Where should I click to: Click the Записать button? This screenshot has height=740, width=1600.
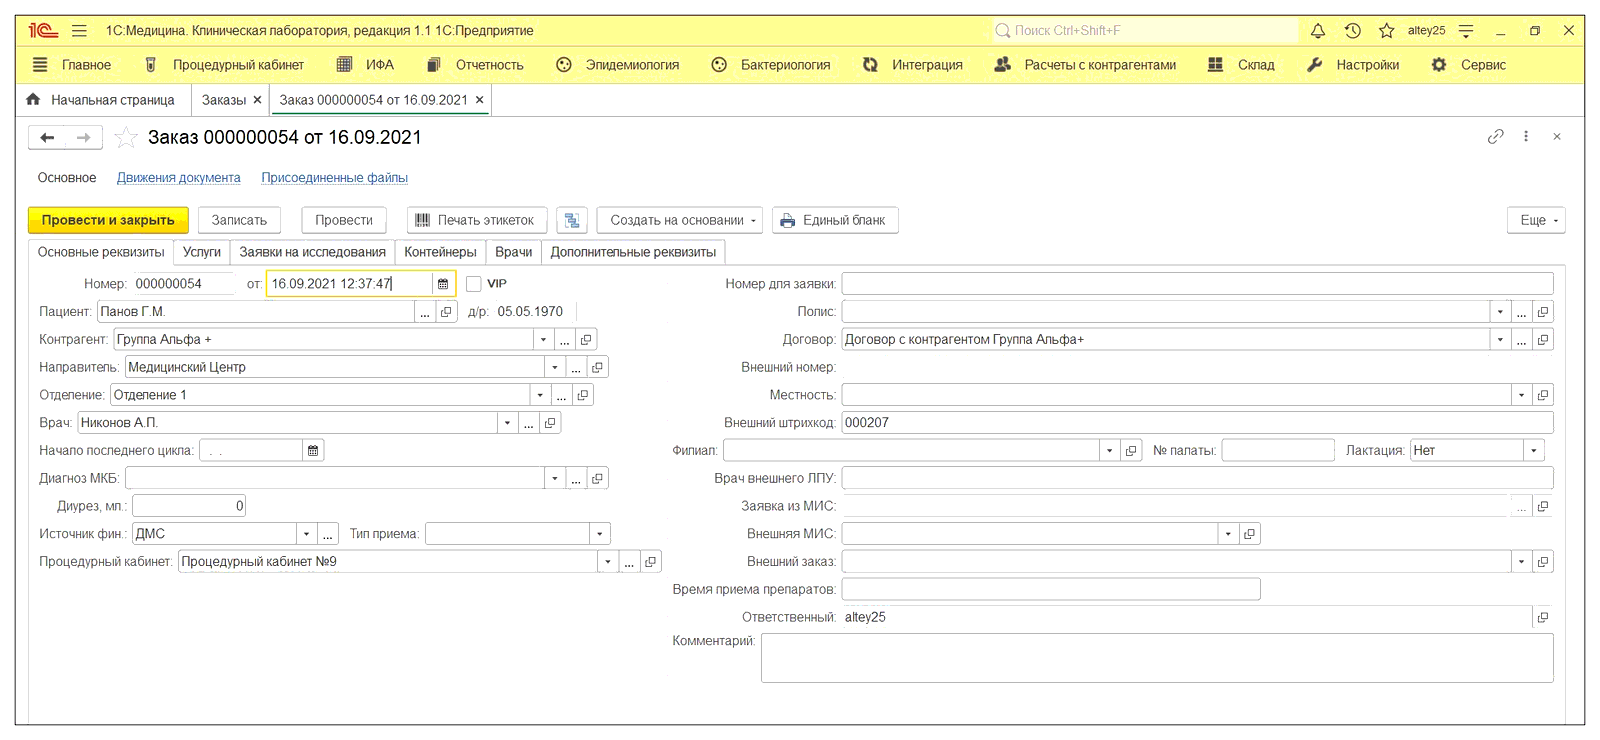pyautogui.click(x=239, y=220)
